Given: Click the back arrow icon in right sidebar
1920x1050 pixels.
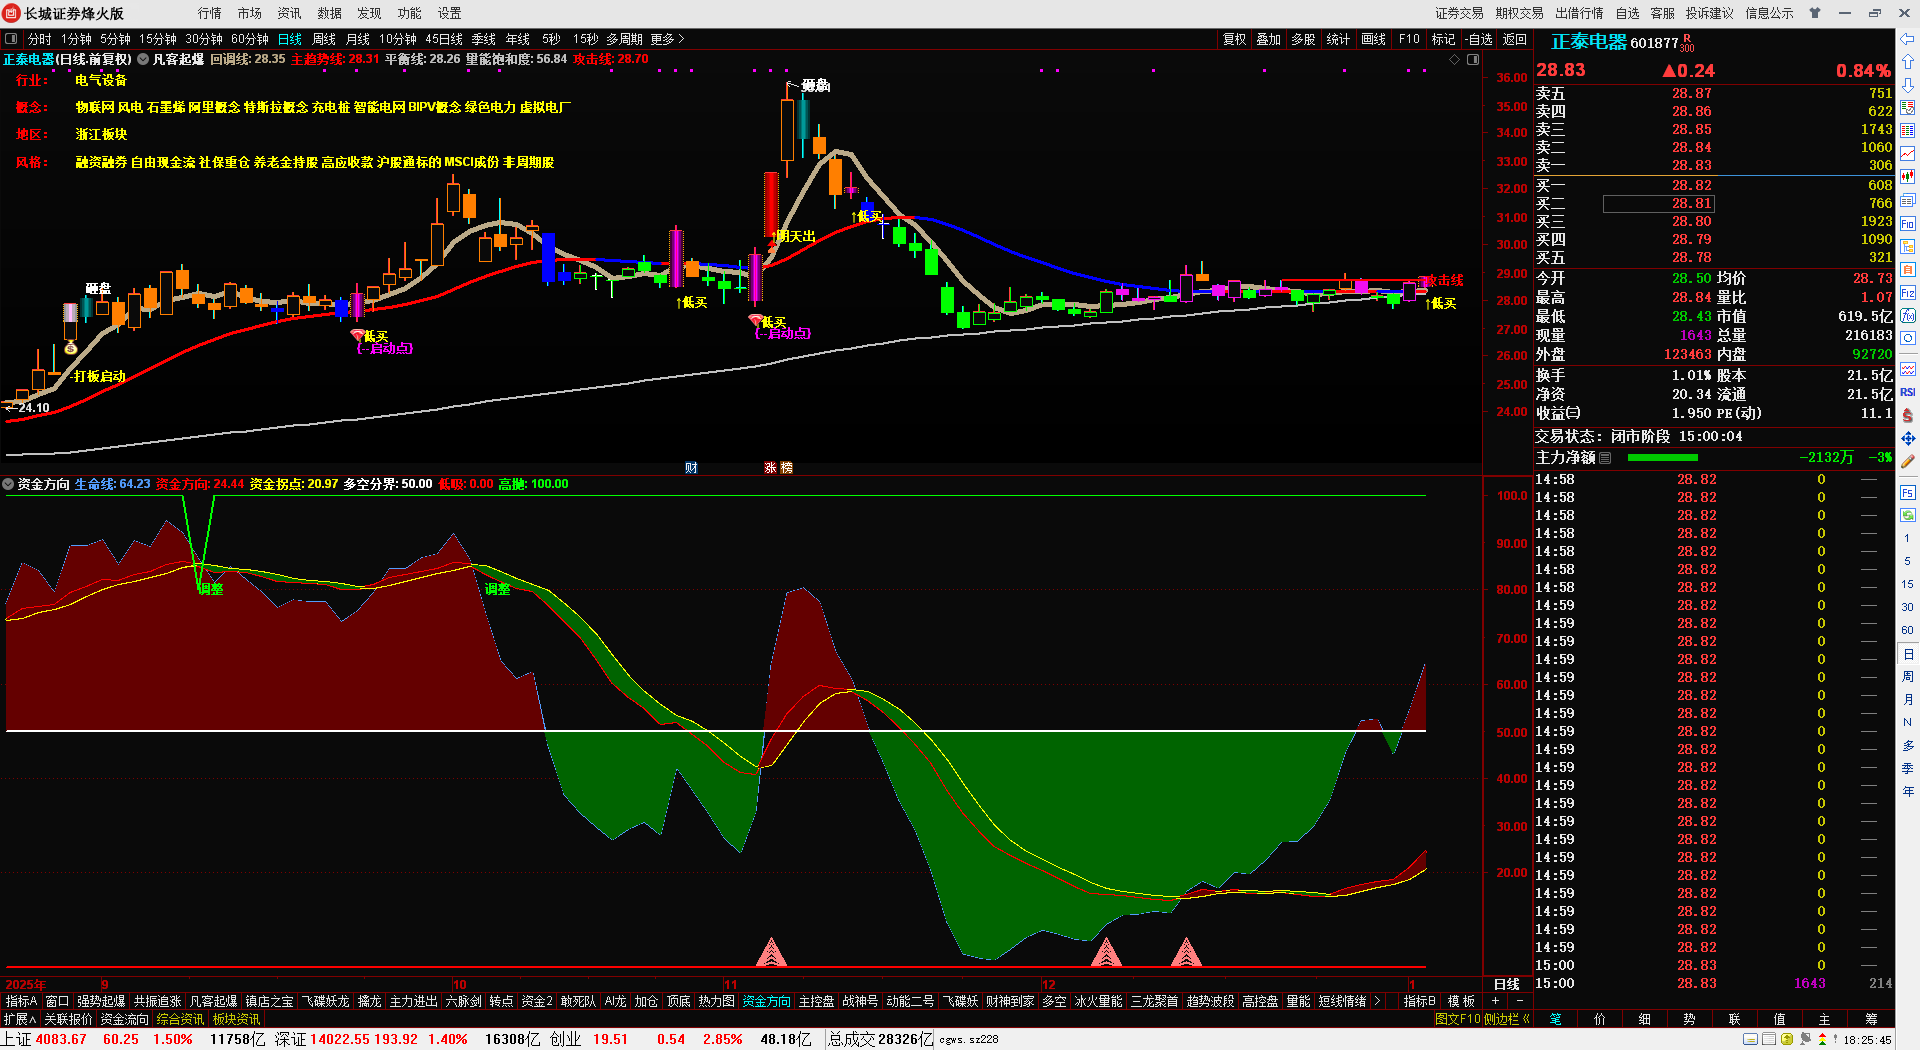Looking at the screenshot, I should [x=1908, y=39].
